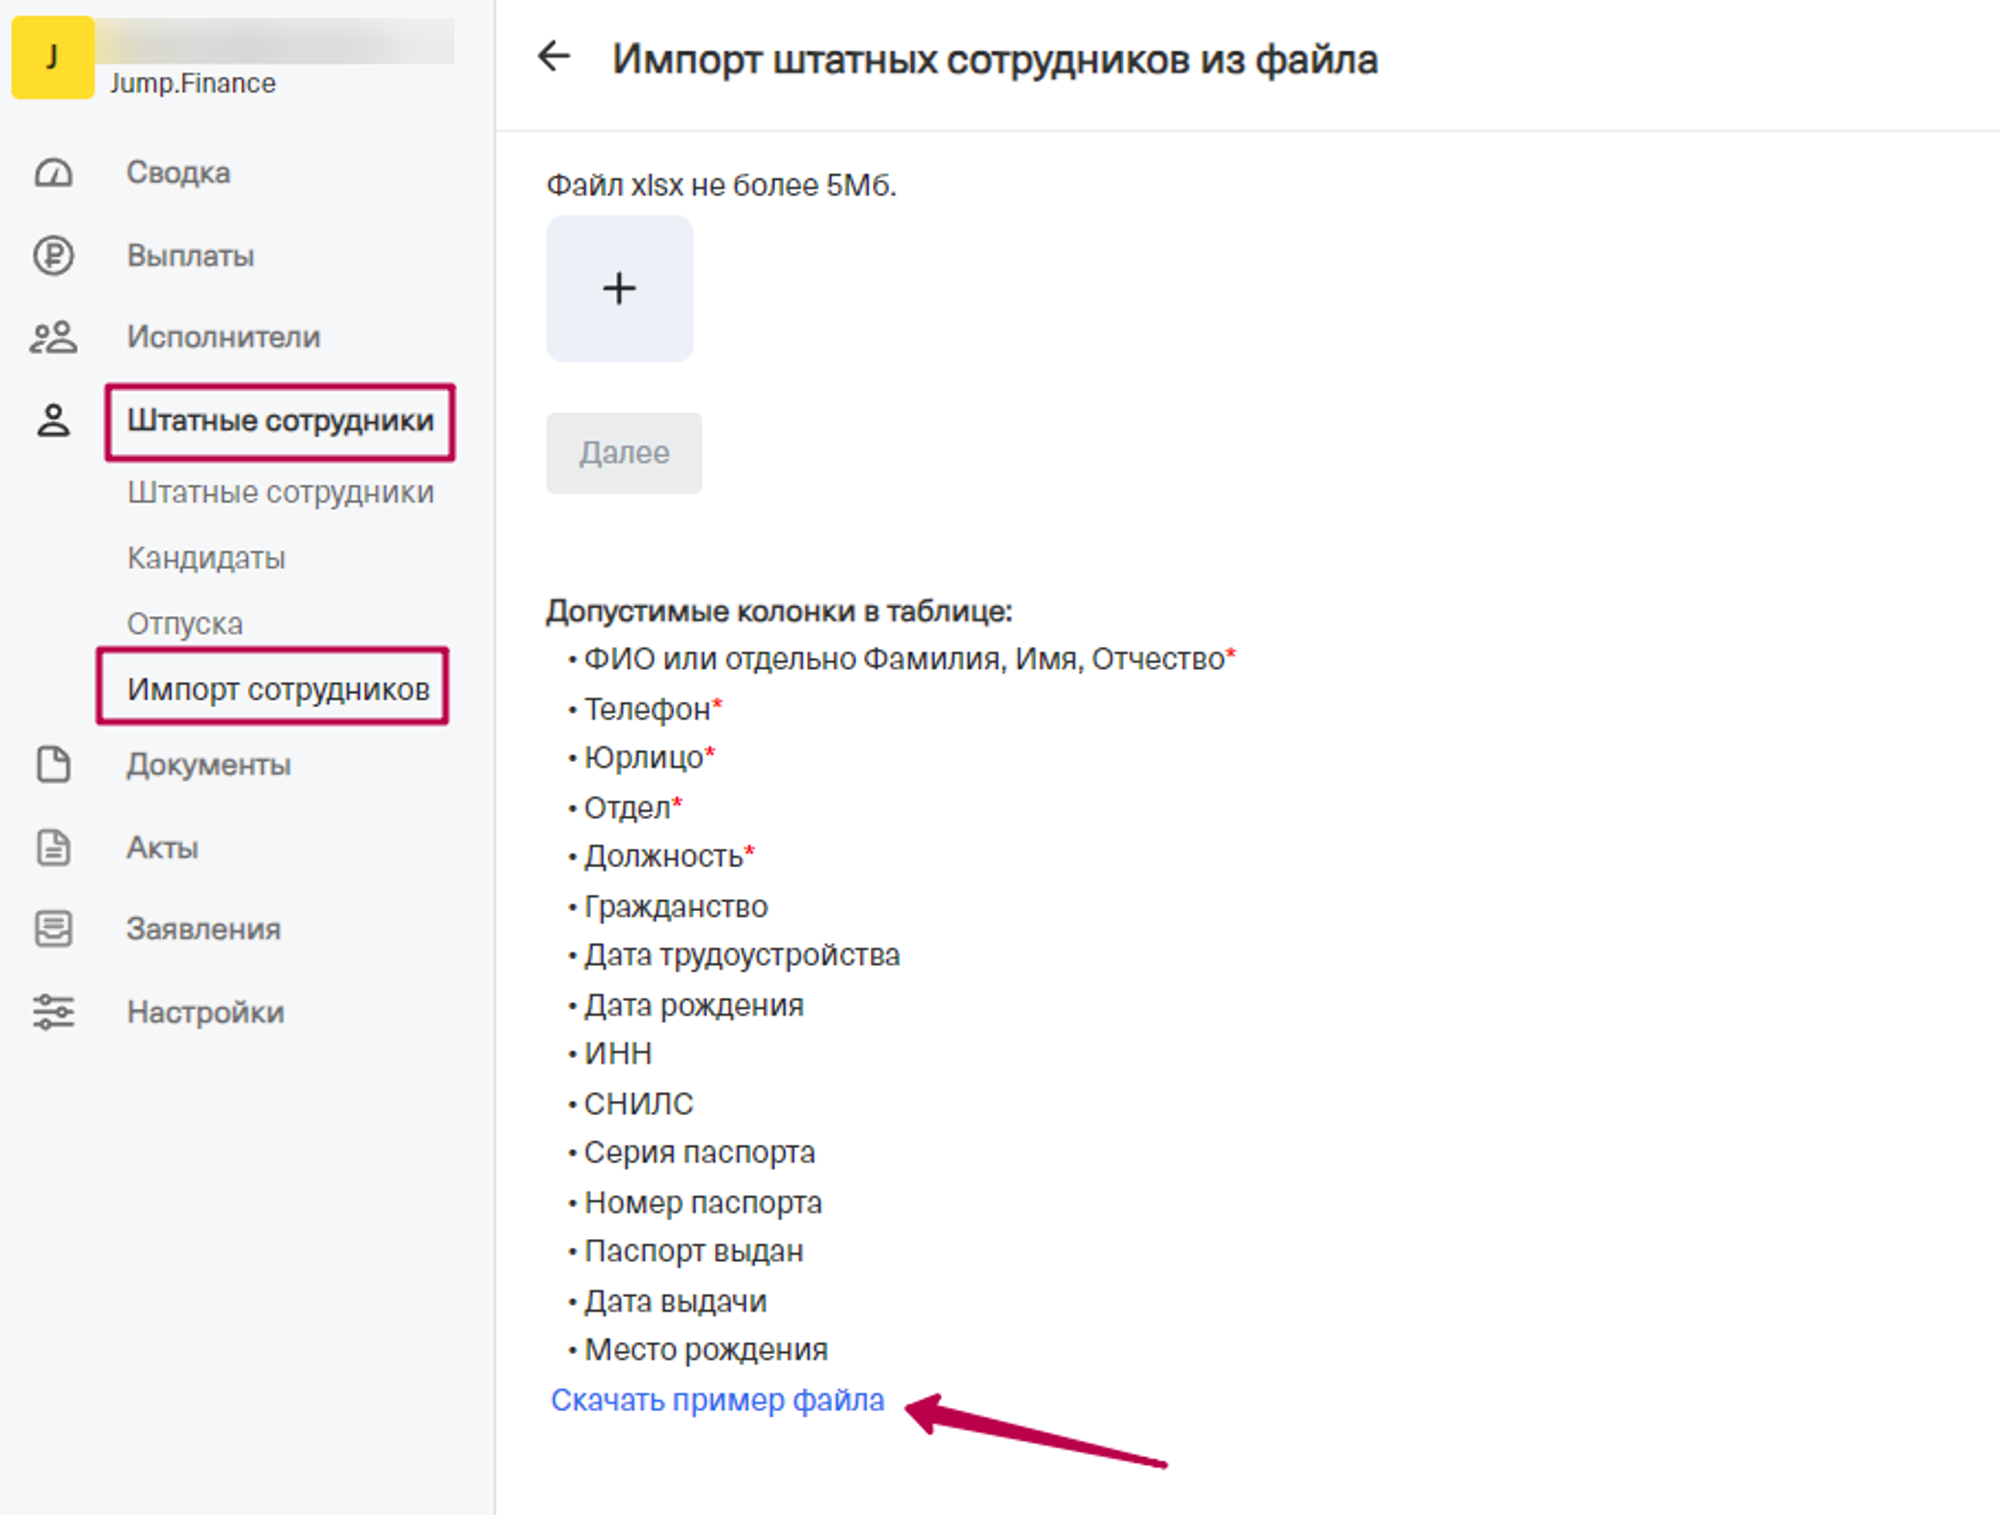Click the plus box to upload file
This screenshot has height=1515, width=2000.
pos(619,289)
